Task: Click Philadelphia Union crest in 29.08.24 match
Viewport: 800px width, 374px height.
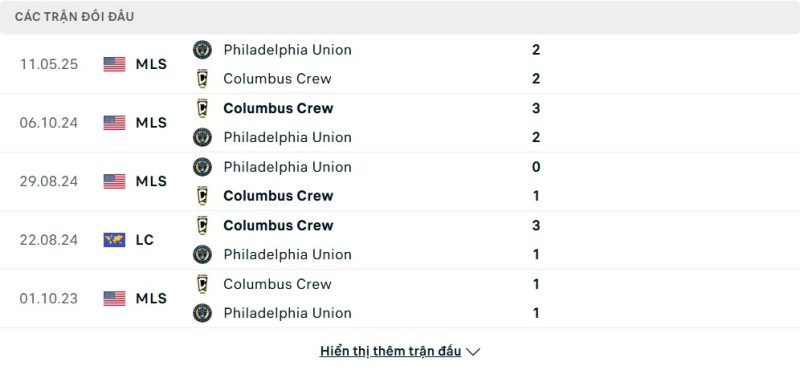Action: [x=202, y=167]
